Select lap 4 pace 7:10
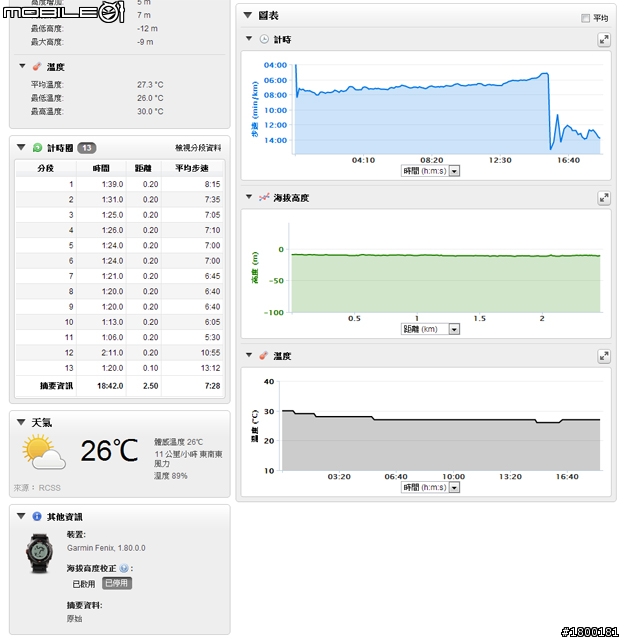 (212, 230)
